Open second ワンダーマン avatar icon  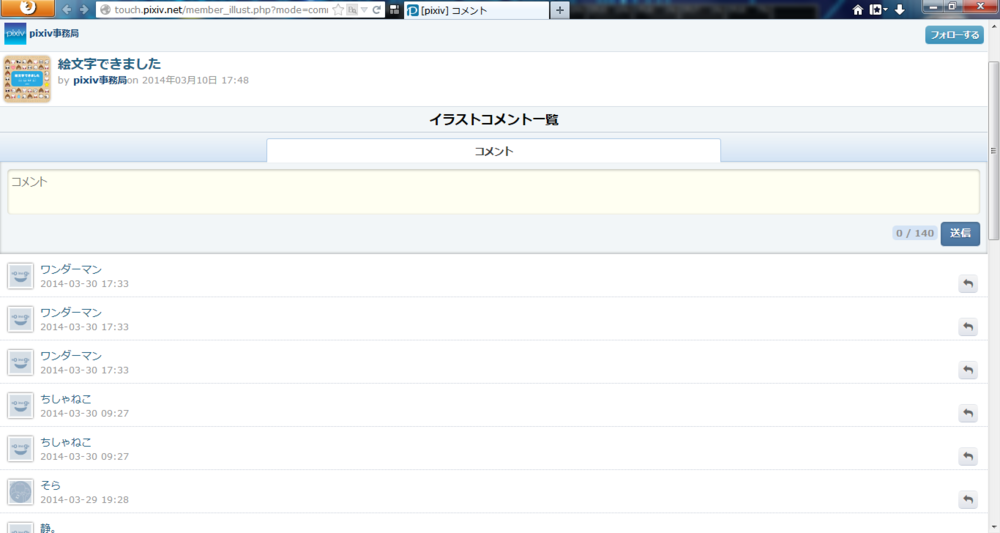(x=20, y=319)
